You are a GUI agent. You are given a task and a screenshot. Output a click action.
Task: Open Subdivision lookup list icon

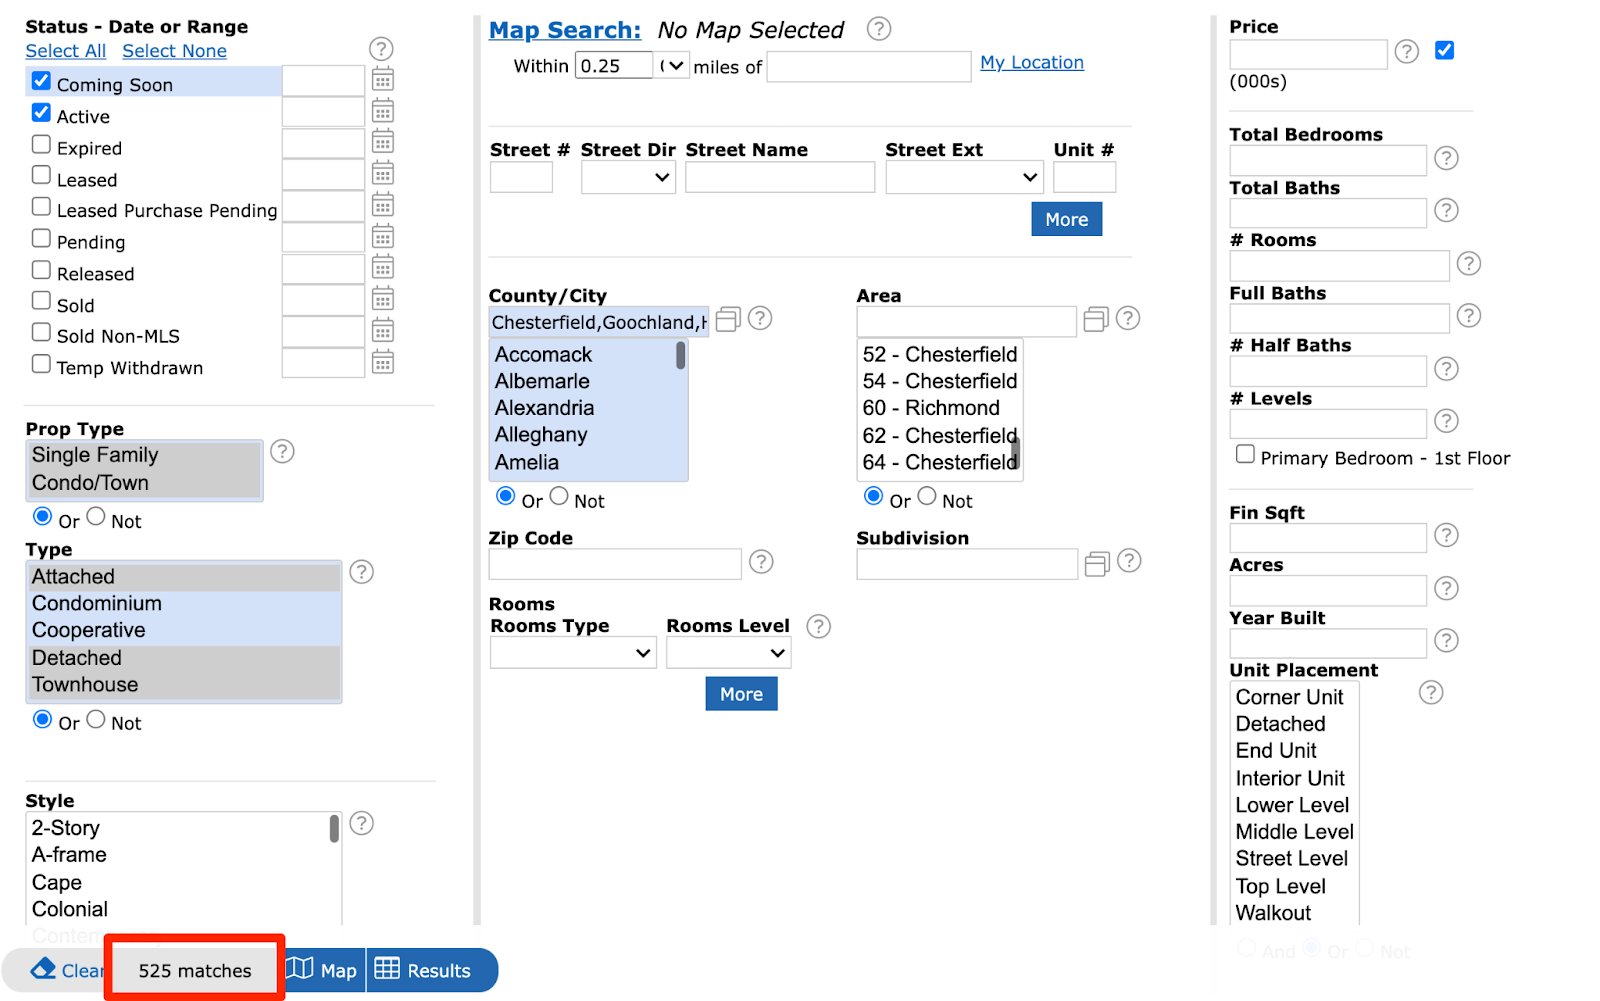coord(1097,564)
